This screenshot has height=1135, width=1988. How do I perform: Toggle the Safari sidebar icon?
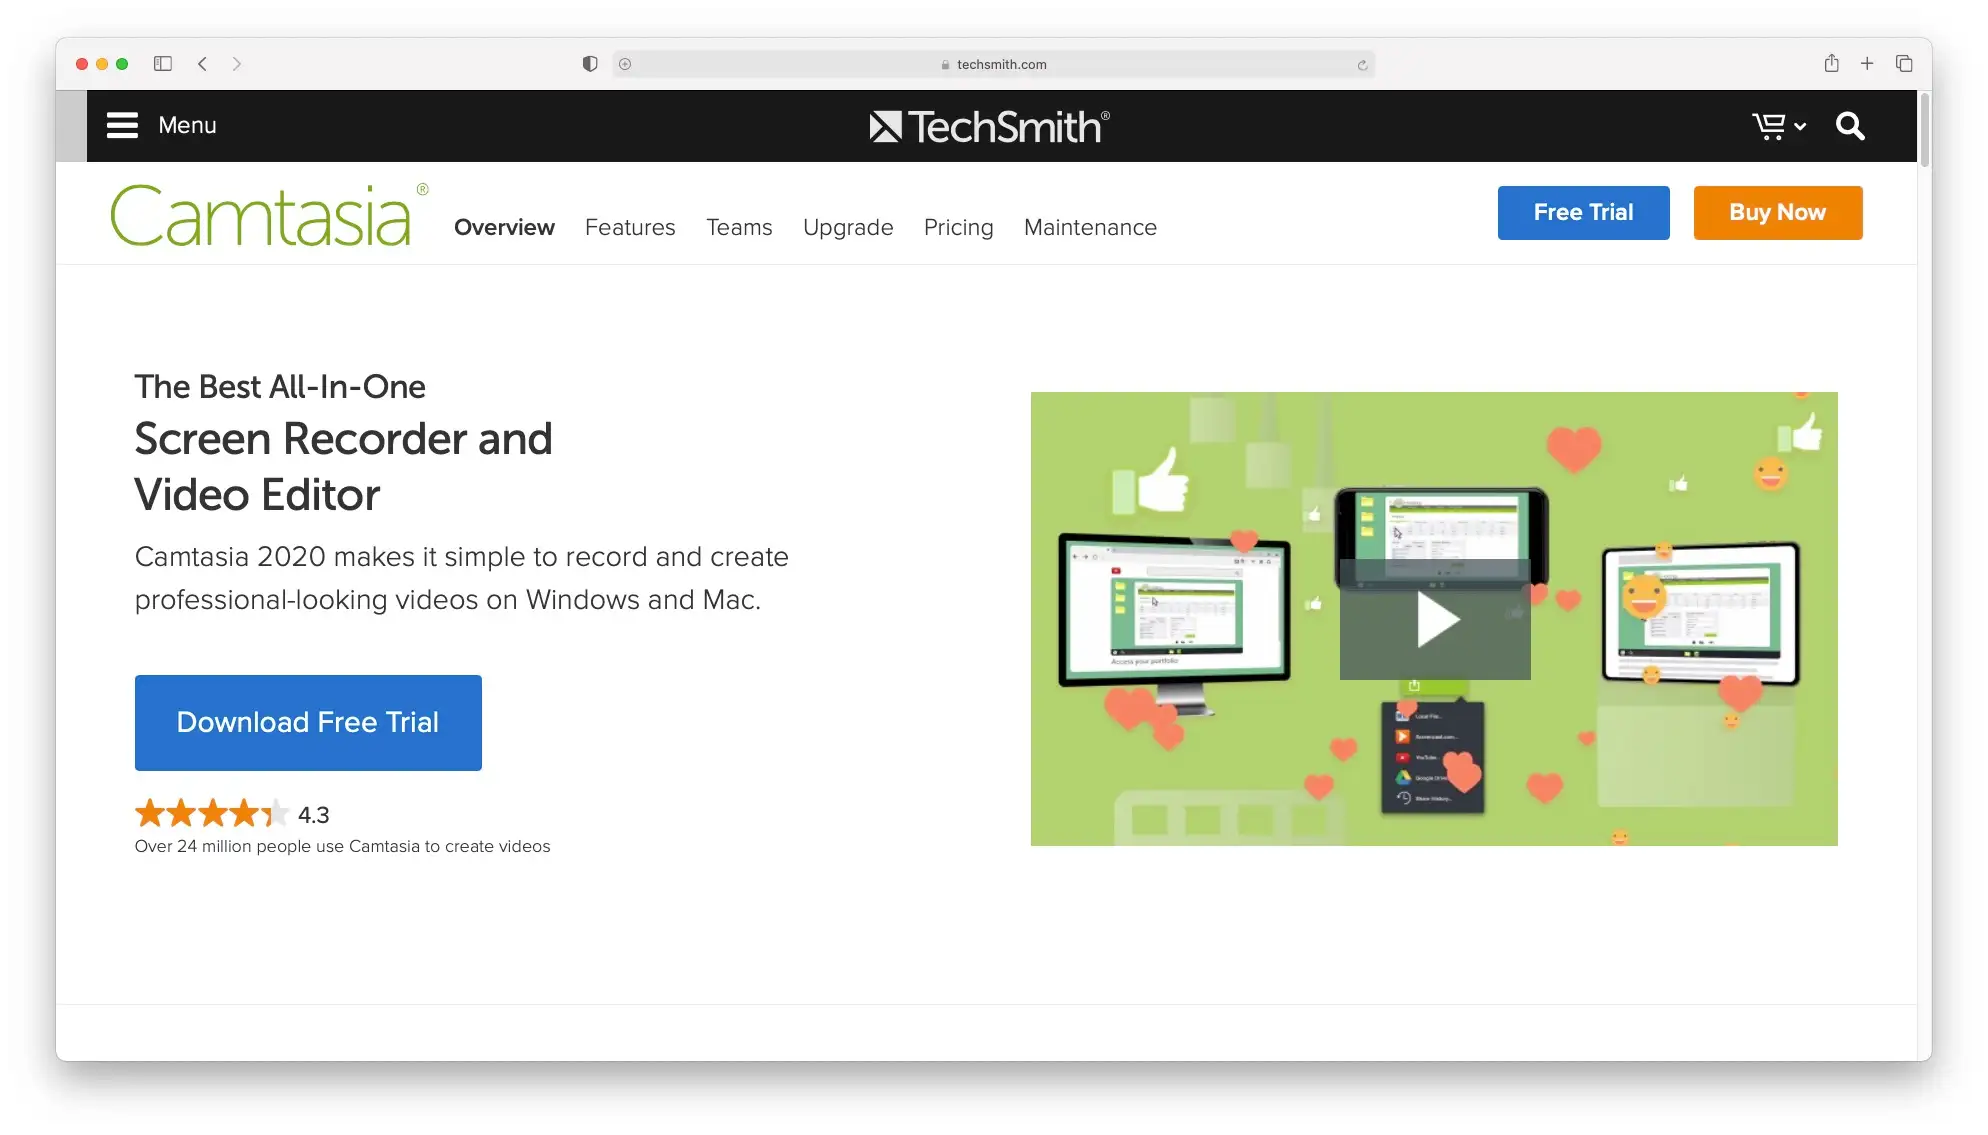click(x=163, y=64)
